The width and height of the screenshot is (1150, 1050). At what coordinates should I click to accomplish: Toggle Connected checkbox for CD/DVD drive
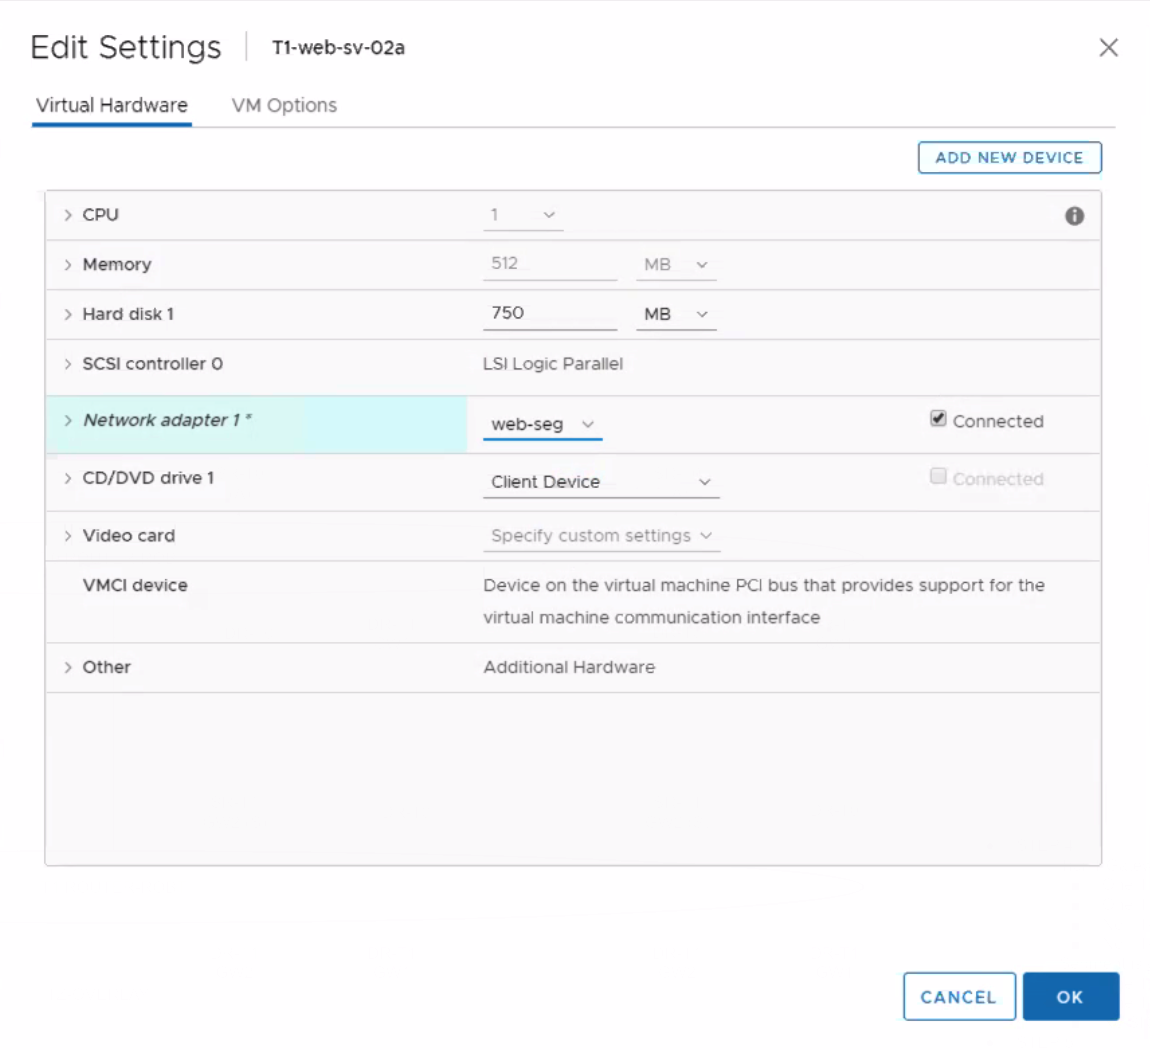938,477
